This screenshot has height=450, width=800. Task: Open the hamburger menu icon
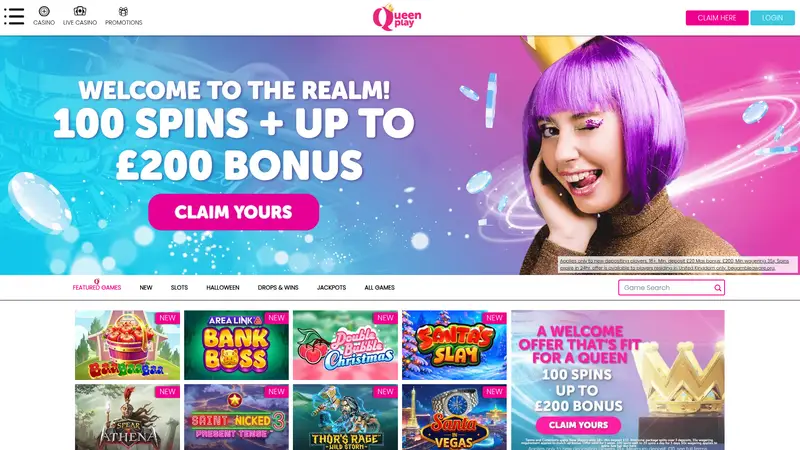click(14, 16)
